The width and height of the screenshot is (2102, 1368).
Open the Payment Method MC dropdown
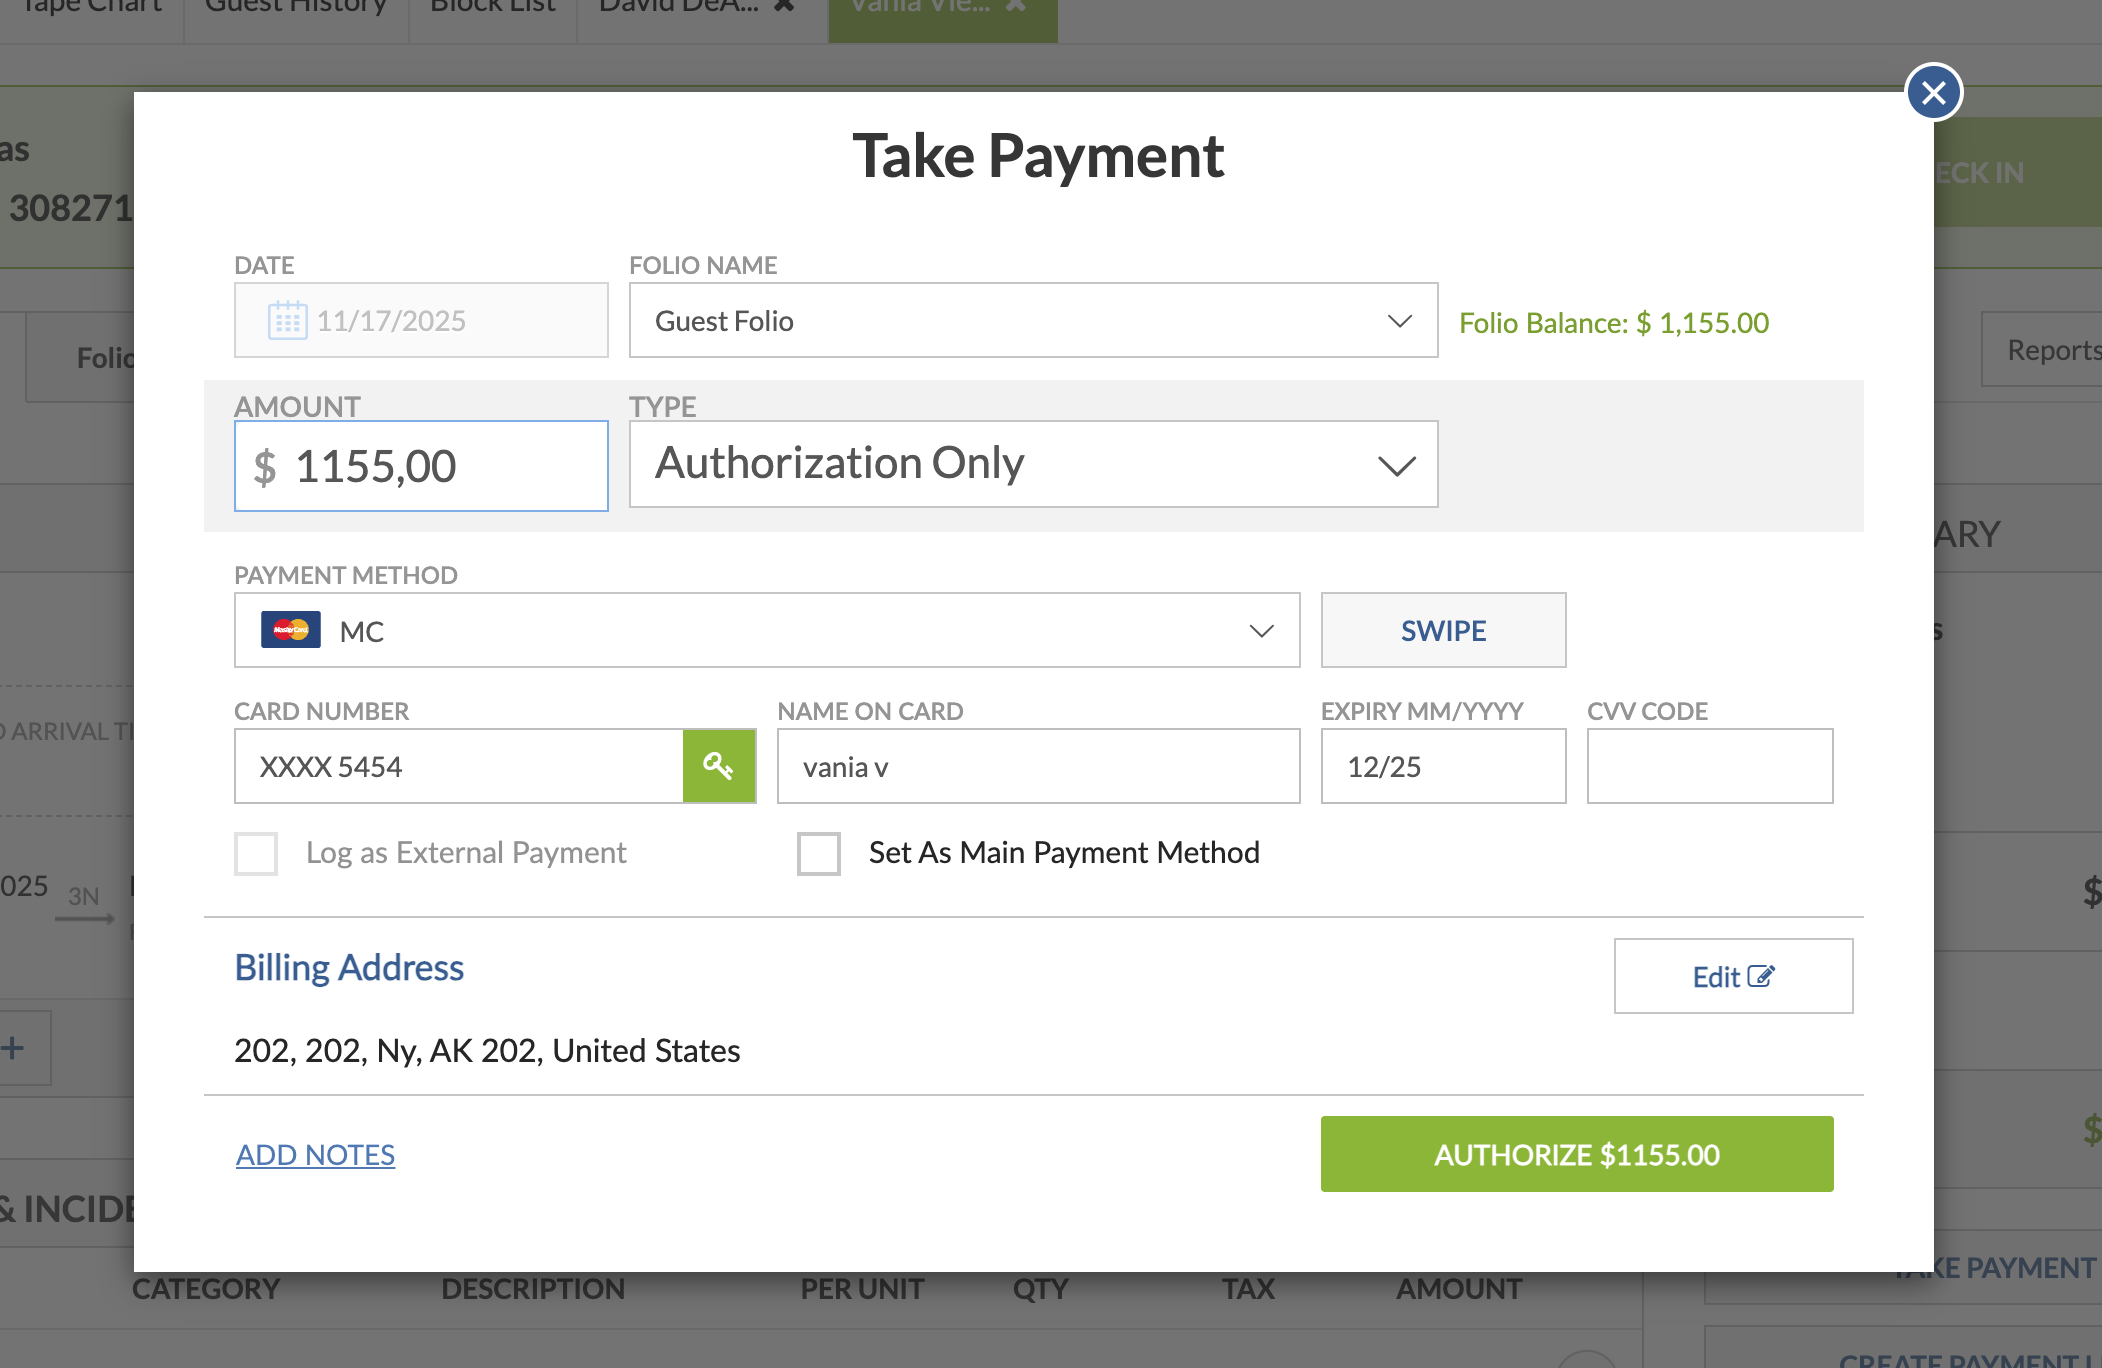click(x=766, y=630)
